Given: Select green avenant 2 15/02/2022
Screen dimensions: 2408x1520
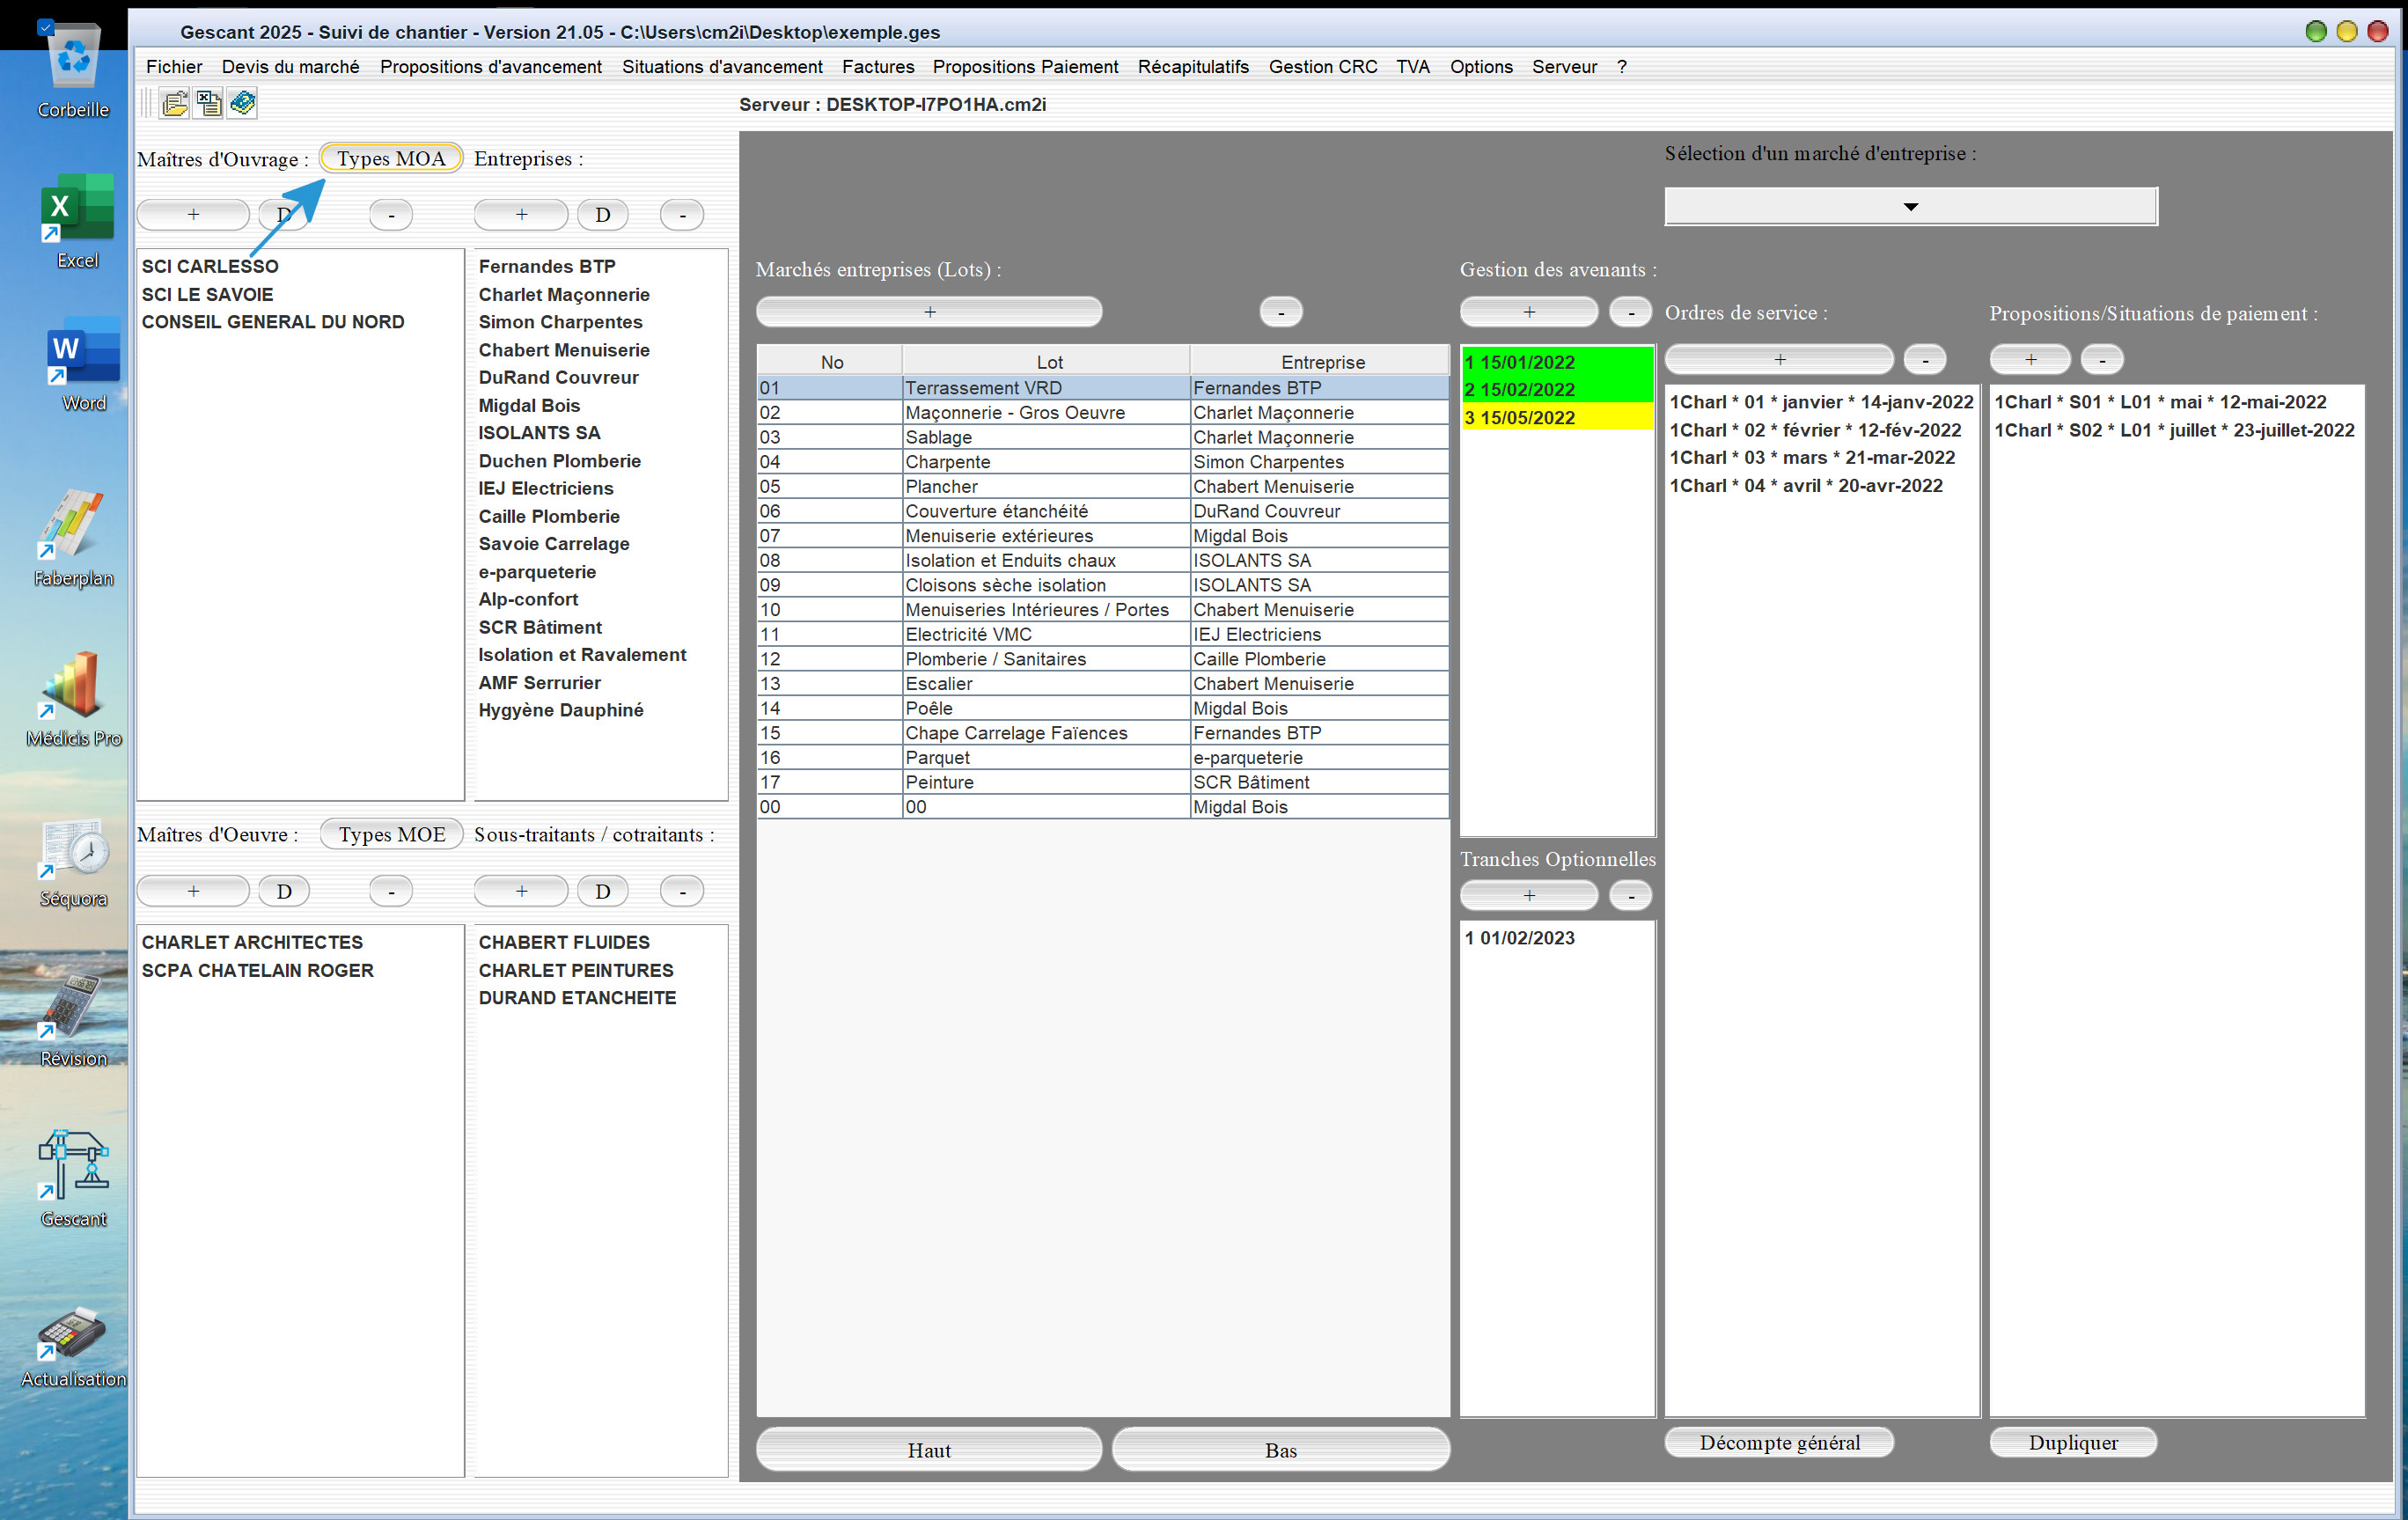Looking at the screenshot, I should click(1557, 389).
